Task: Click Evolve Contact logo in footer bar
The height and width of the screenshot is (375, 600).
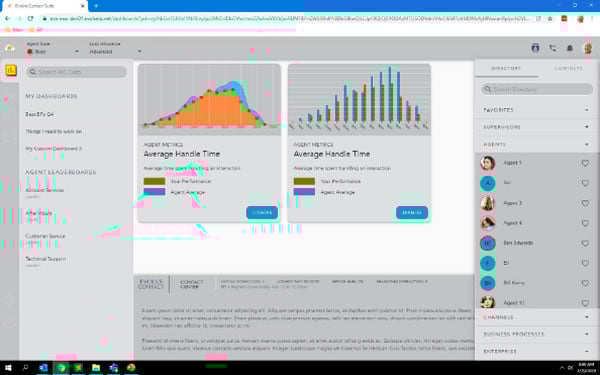Action: point(151,284)
